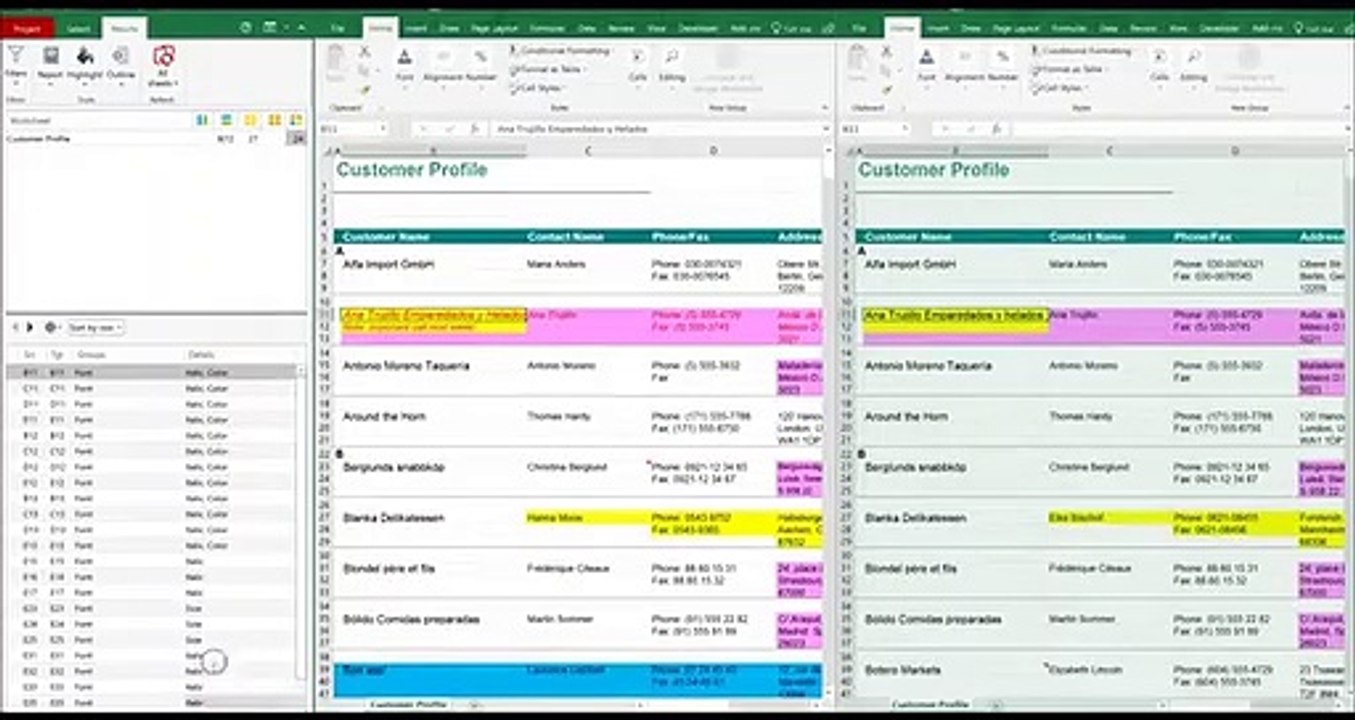Screen dimensions: 1355x720
Task: Switch to the Select tab
Action: [x=78, y=29]
